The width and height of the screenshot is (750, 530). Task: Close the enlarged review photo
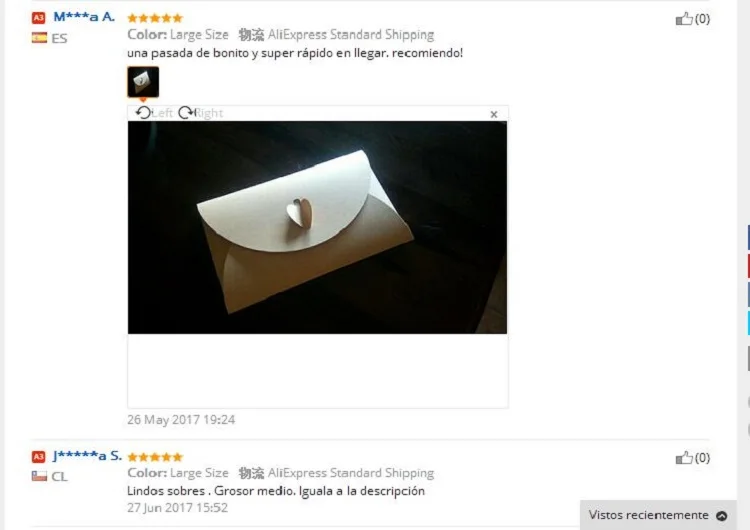494,114
